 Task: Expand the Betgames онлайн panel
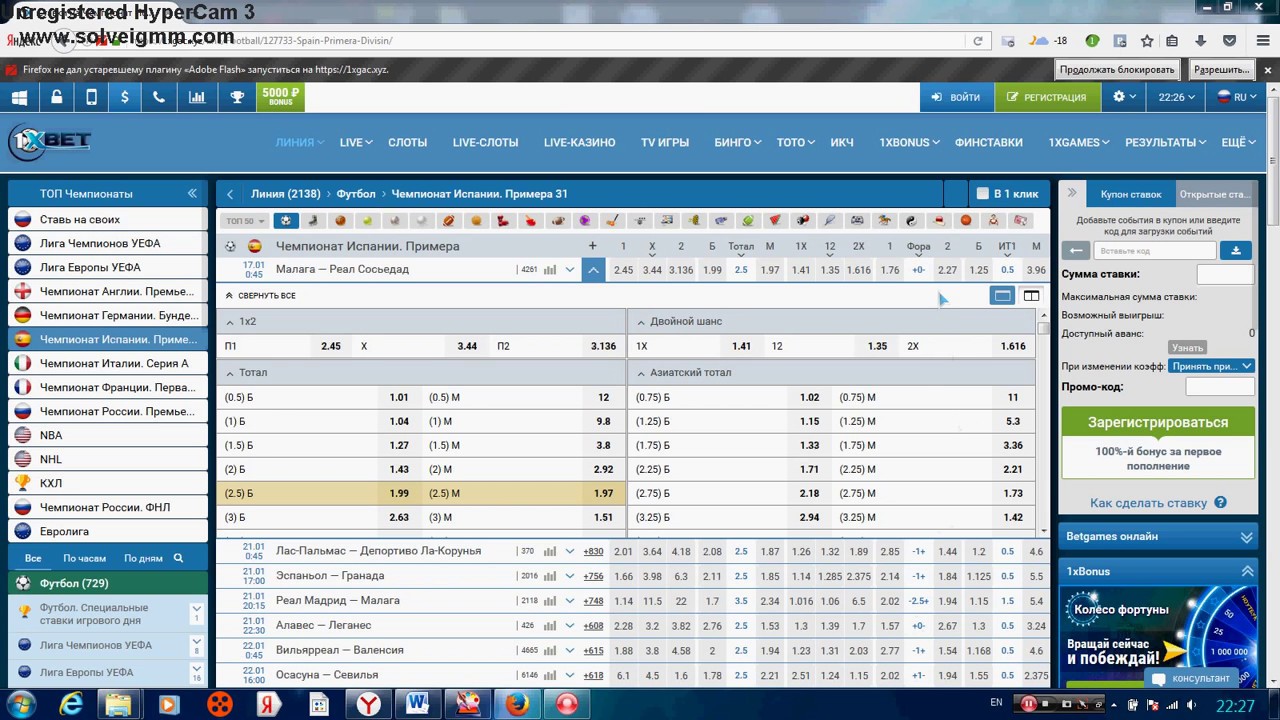(1246, 537)
